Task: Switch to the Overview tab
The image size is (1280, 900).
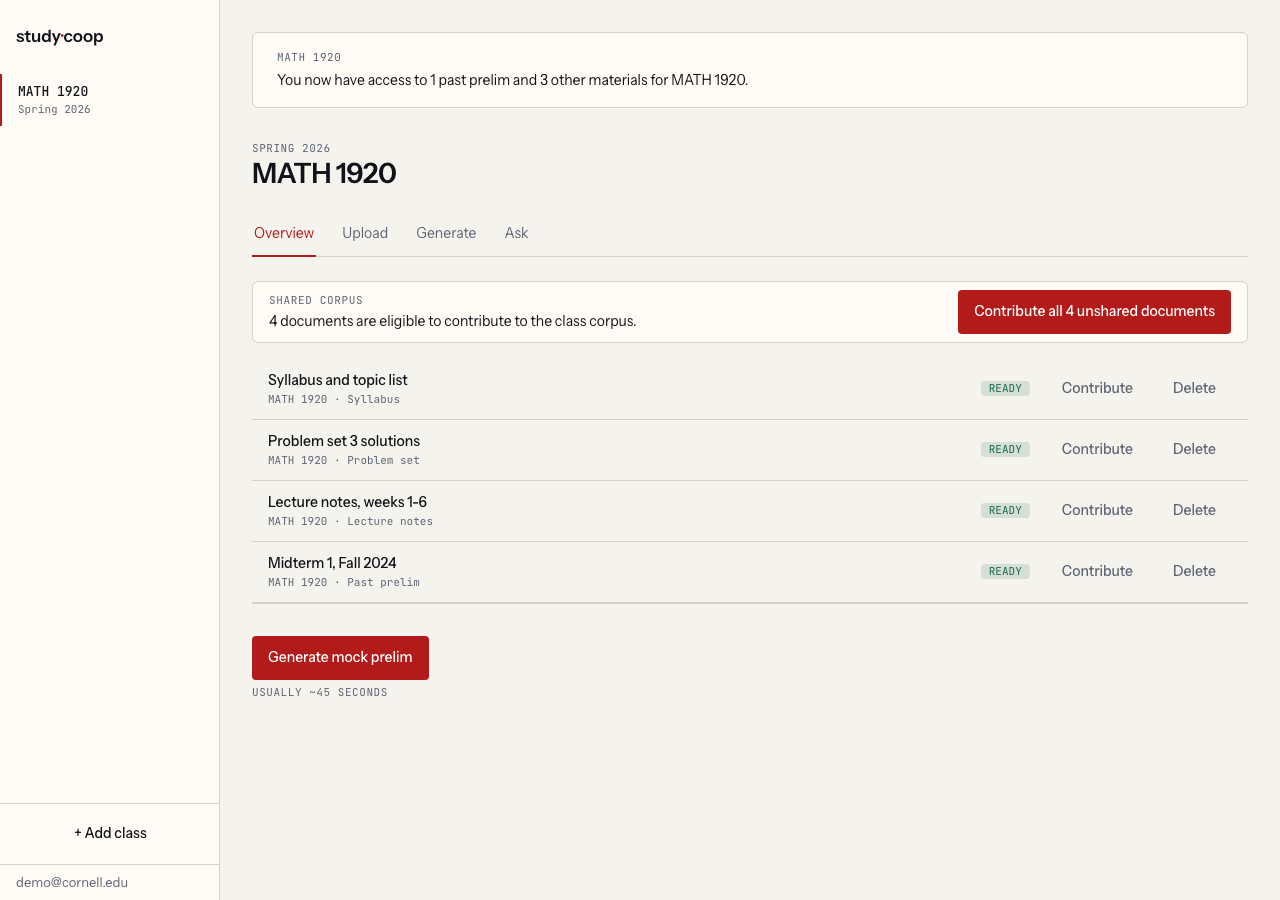Action: [284, 233]
